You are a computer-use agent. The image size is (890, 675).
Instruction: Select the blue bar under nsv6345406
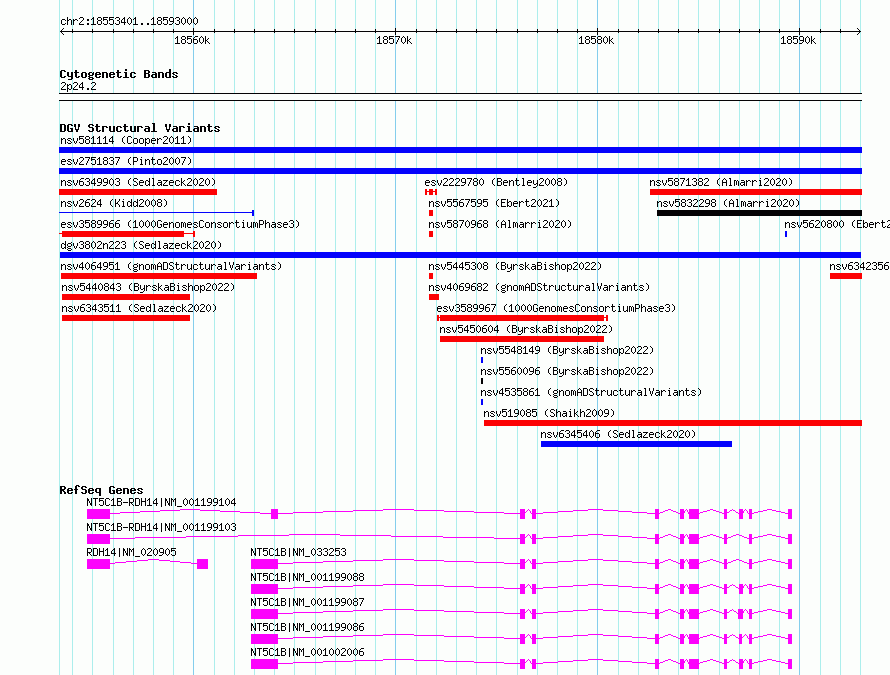pos(636,444)
